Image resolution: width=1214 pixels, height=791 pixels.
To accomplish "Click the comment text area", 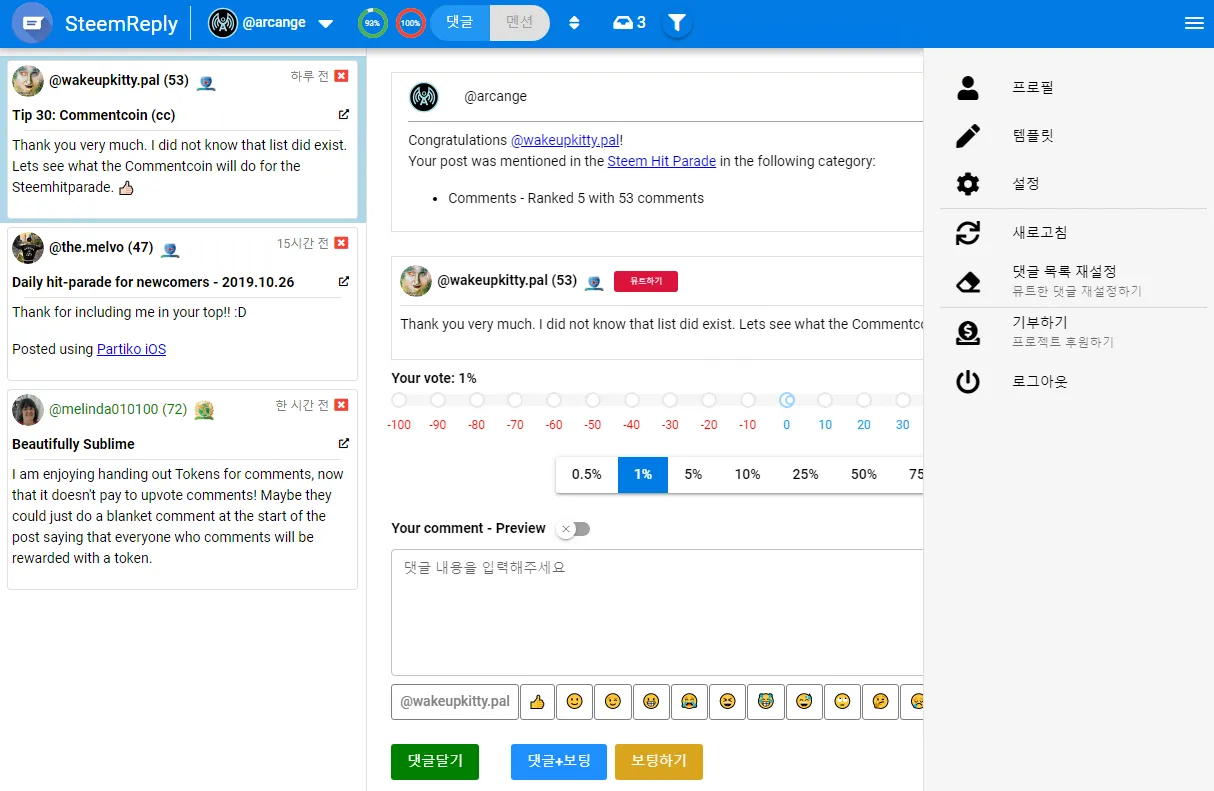I will [657, 612].
